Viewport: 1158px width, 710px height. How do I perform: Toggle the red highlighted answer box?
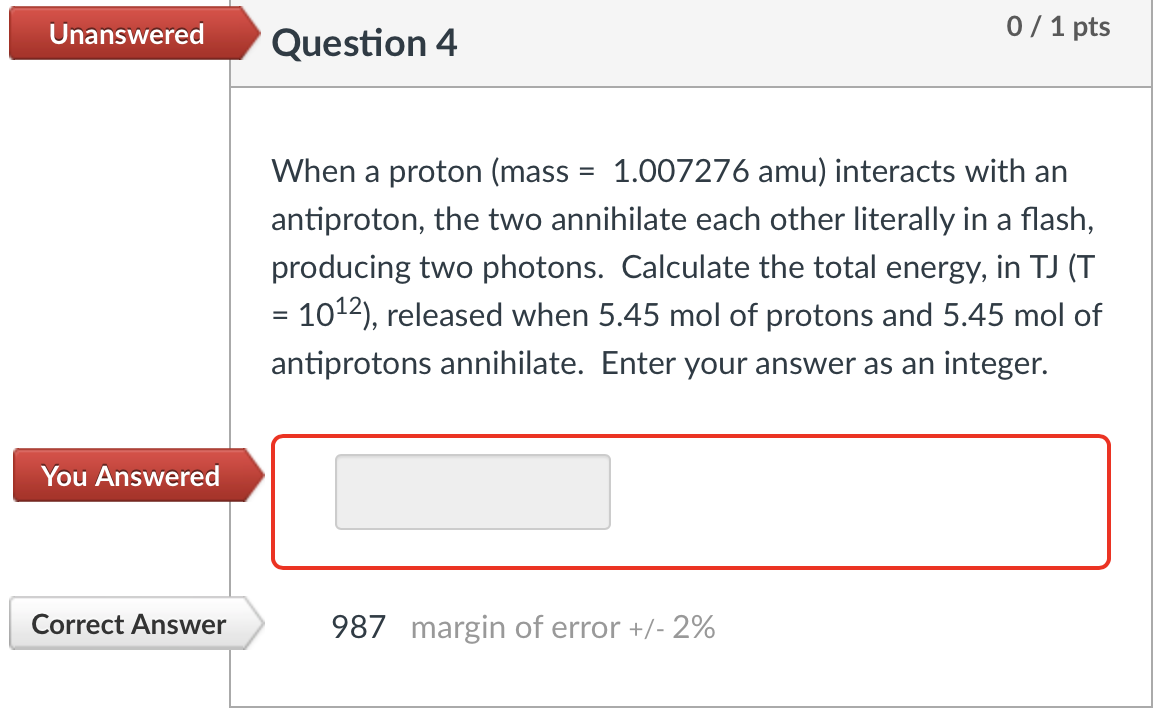692,502
